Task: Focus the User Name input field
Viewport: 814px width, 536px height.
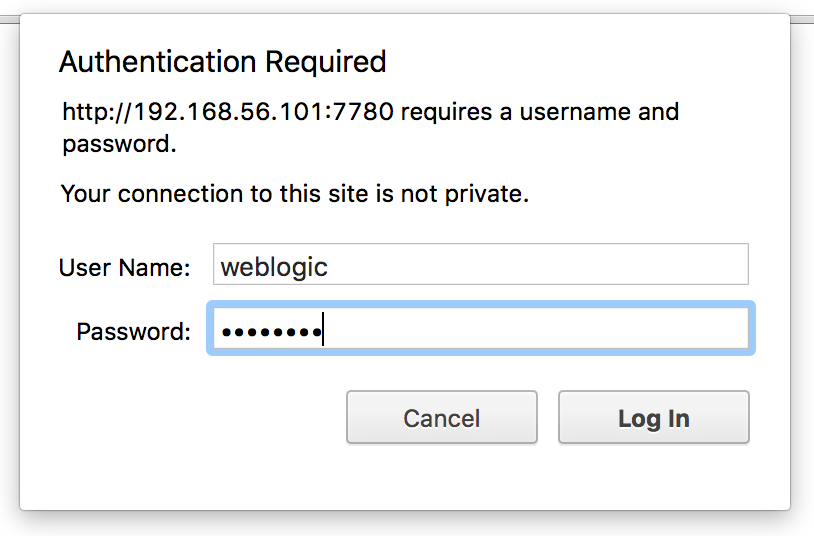Action: 480,266
